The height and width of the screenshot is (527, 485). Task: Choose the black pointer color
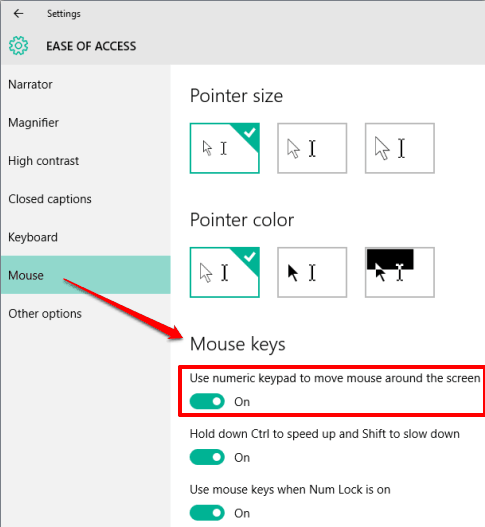click(312, 272)
